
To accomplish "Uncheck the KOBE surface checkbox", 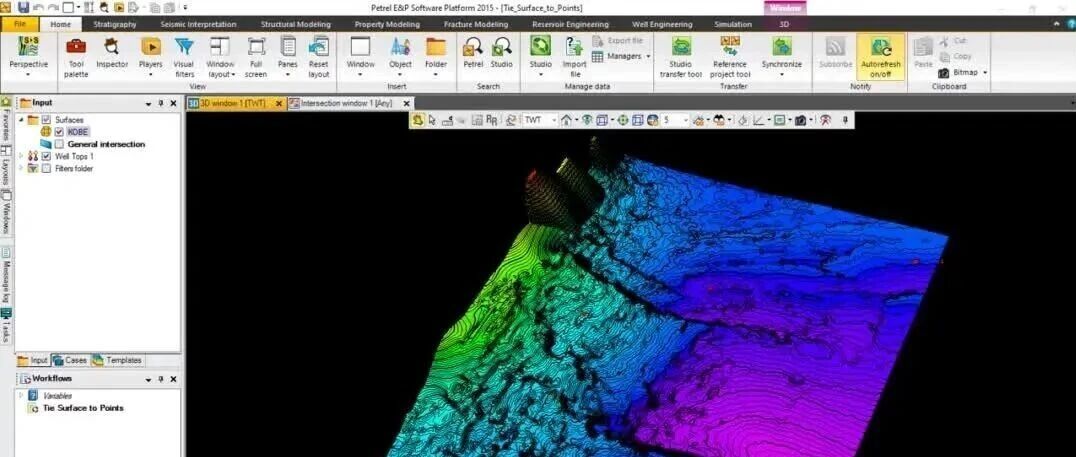I will pyautogui.click(x=59, y=132).
